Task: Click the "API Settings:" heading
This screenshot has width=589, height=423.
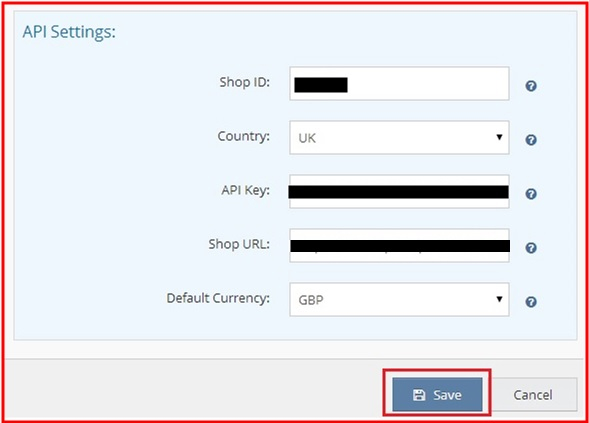Action: [x=69, y=32]
